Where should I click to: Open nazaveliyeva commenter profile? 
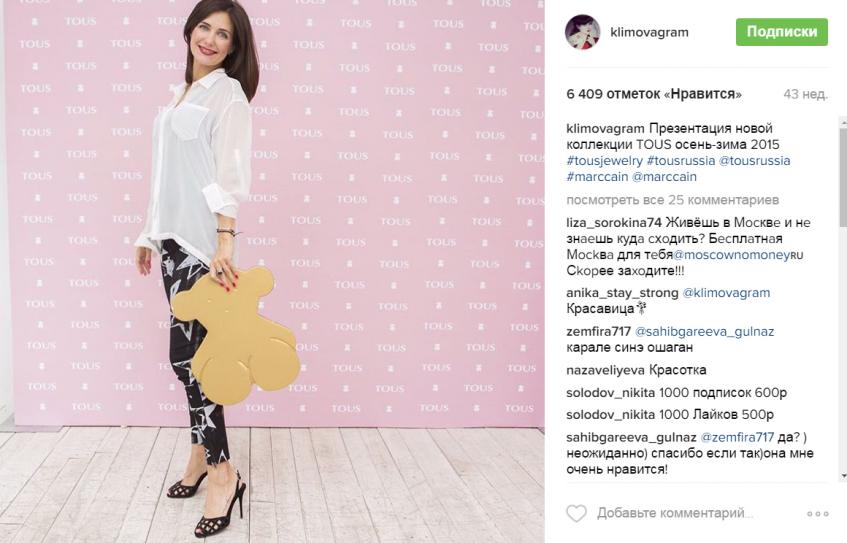click(606, 370)
